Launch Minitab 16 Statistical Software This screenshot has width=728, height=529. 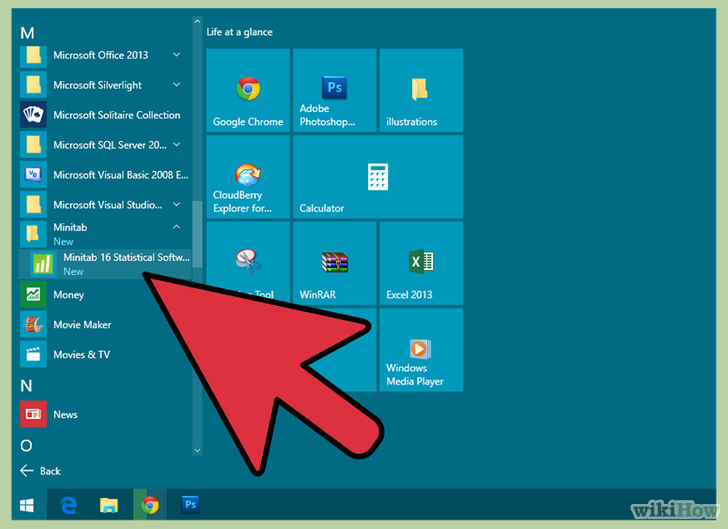click(x=105, y=264)
